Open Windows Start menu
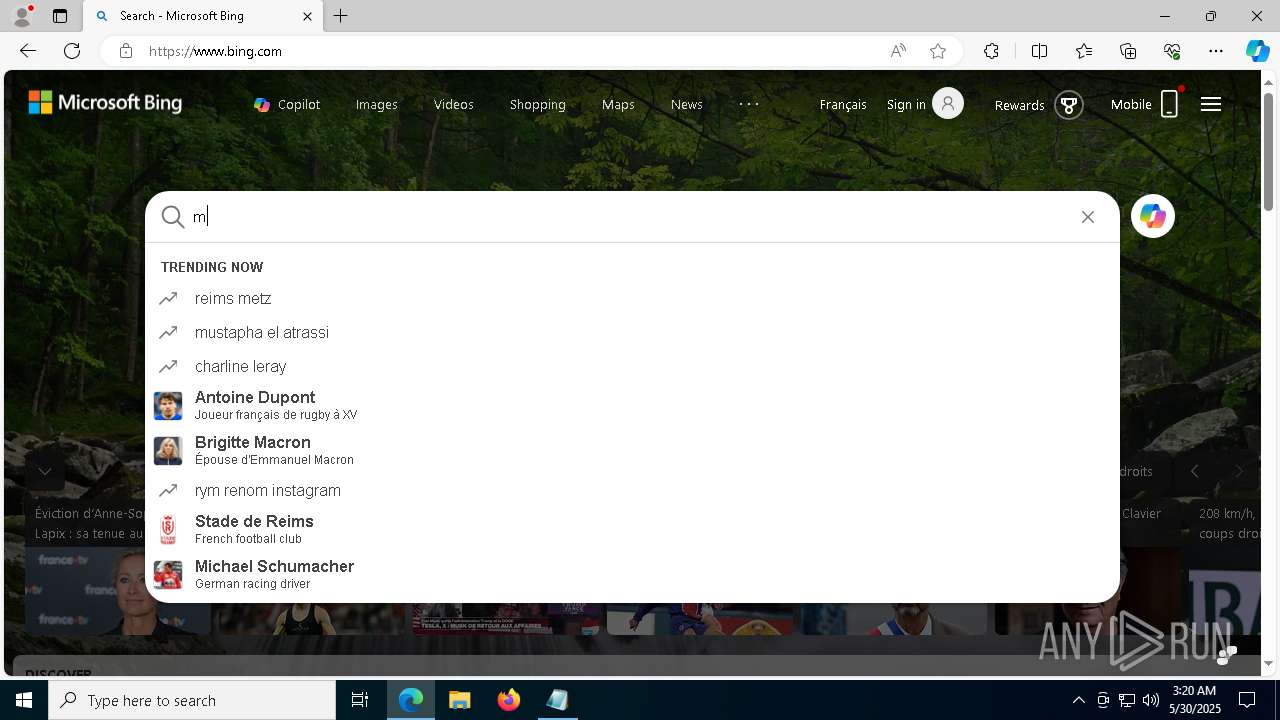Viewport: 1280px width, 720px height. [x=24, y=700]
